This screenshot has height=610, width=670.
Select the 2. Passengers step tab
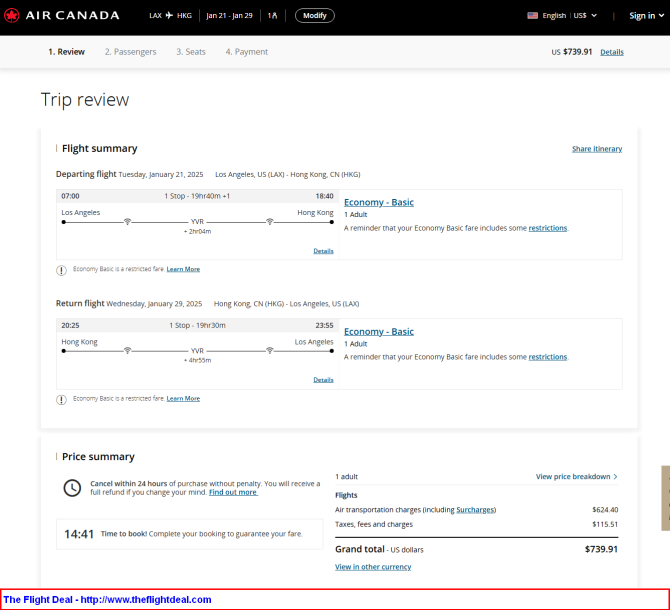(x=131, y=52)
